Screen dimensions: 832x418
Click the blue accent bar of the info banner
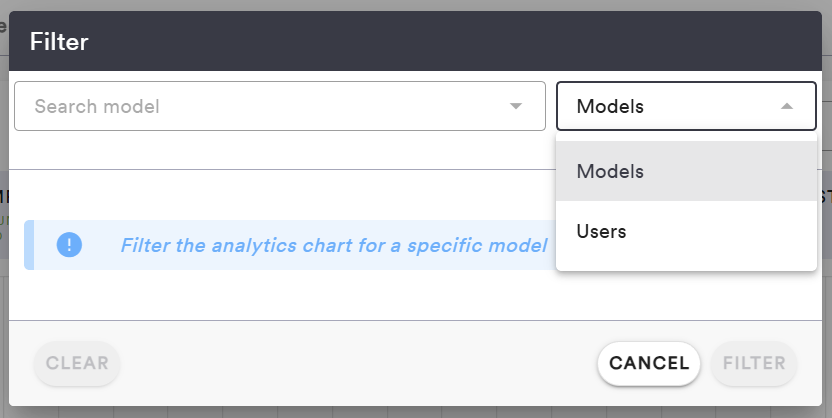click(x=29, y=245)
